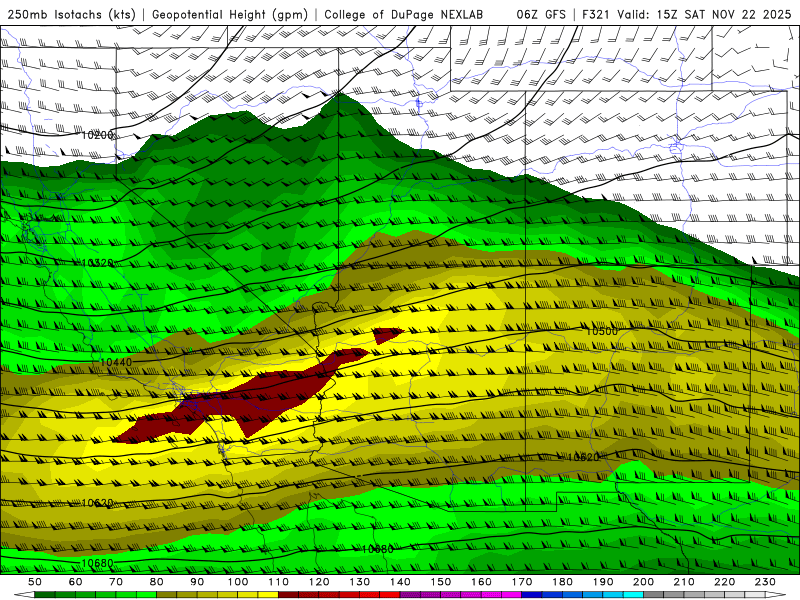The width and height of the screenshot is (800, 600).
Task: Click the 'College of DuPage NEXLAB' text
Action: (404, 14)
